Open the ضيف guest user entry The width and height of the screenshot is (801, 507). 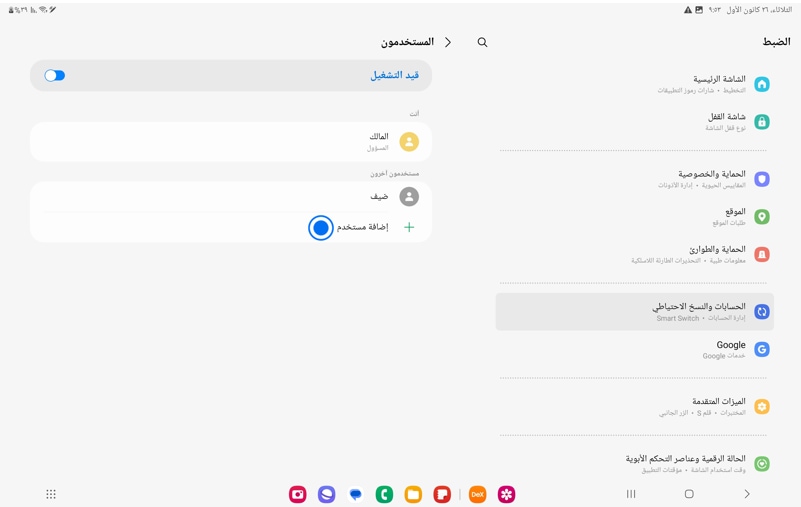click(x=231, y=197)
